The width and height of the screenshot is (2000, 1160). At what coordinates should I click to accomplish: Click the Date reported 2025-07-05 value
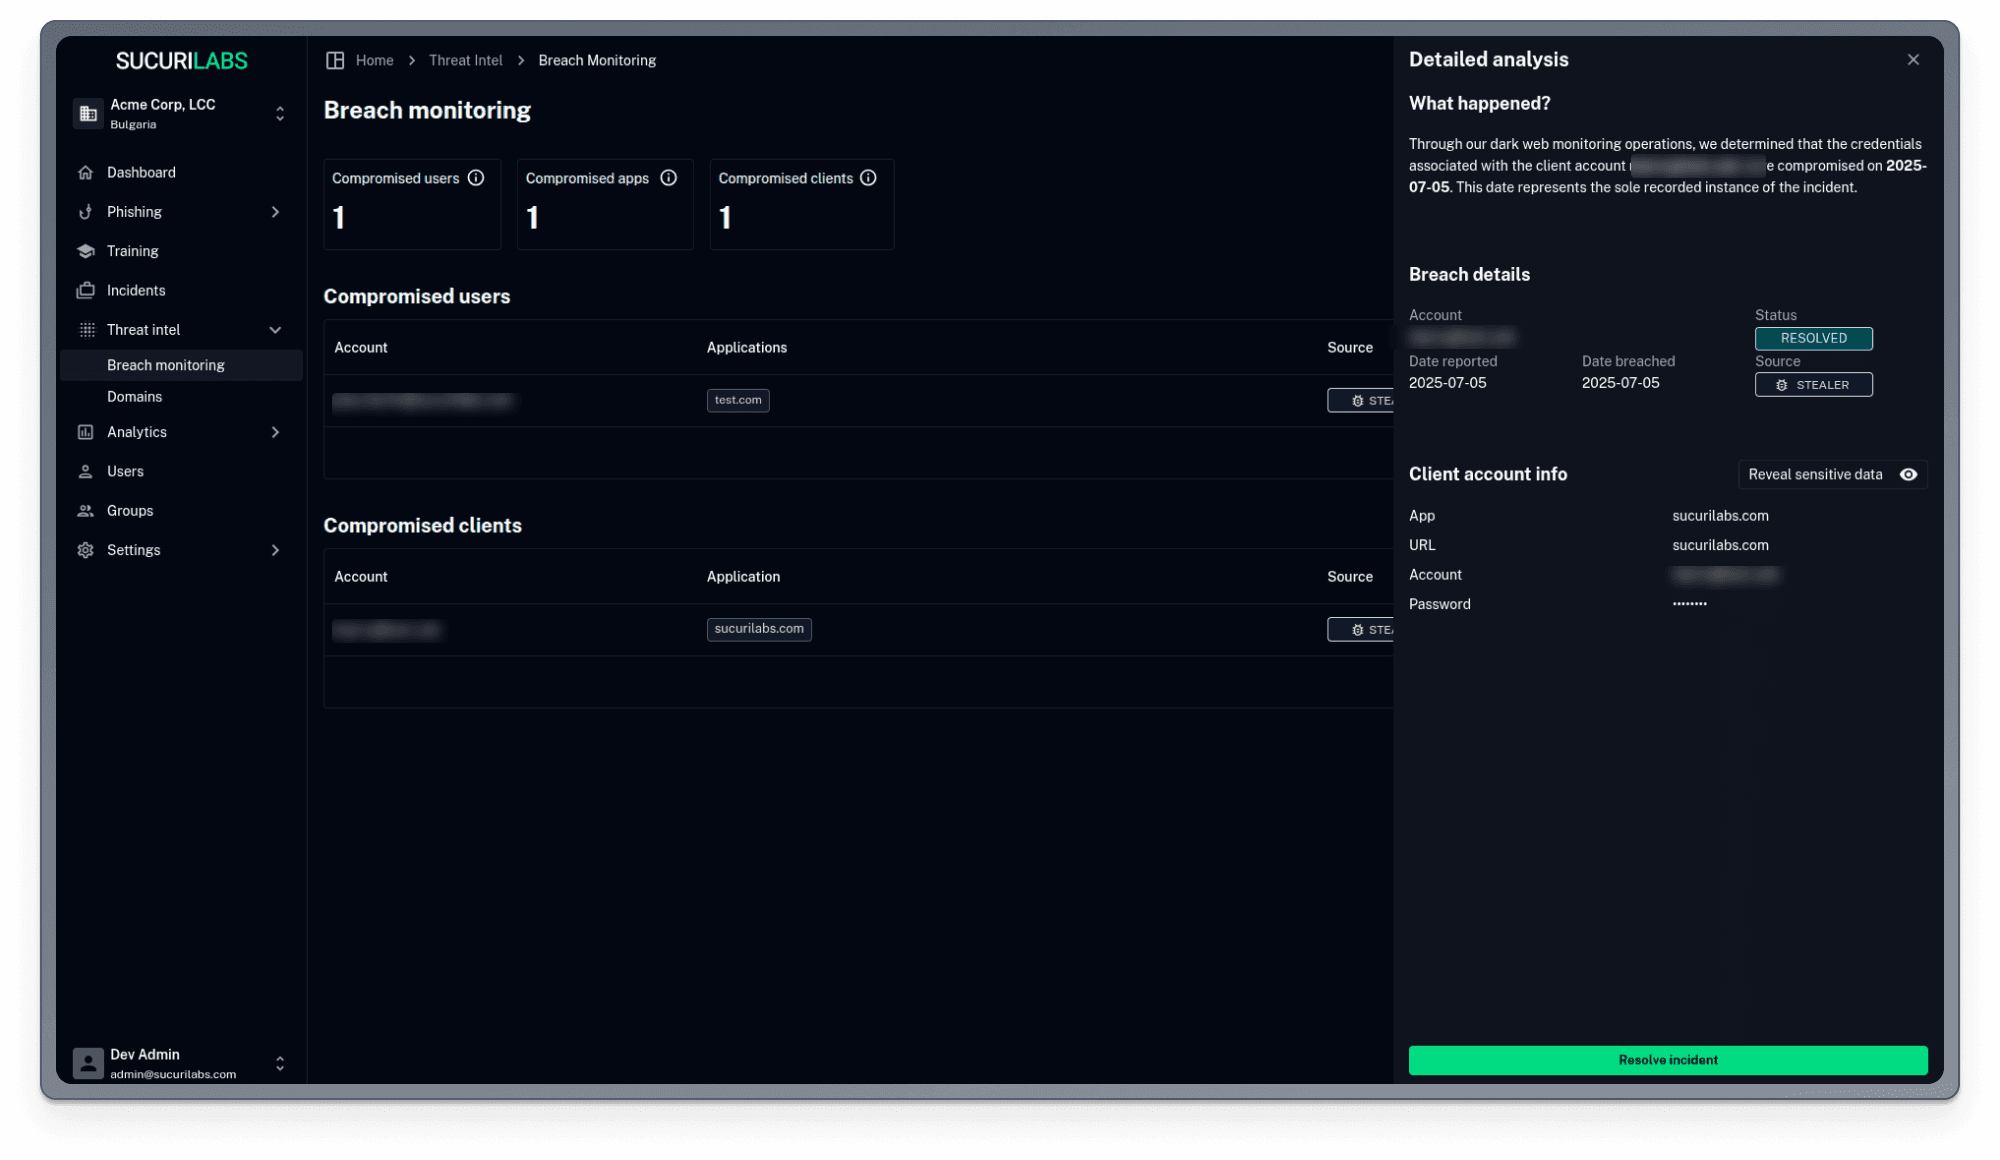[x=1447, y=383]
